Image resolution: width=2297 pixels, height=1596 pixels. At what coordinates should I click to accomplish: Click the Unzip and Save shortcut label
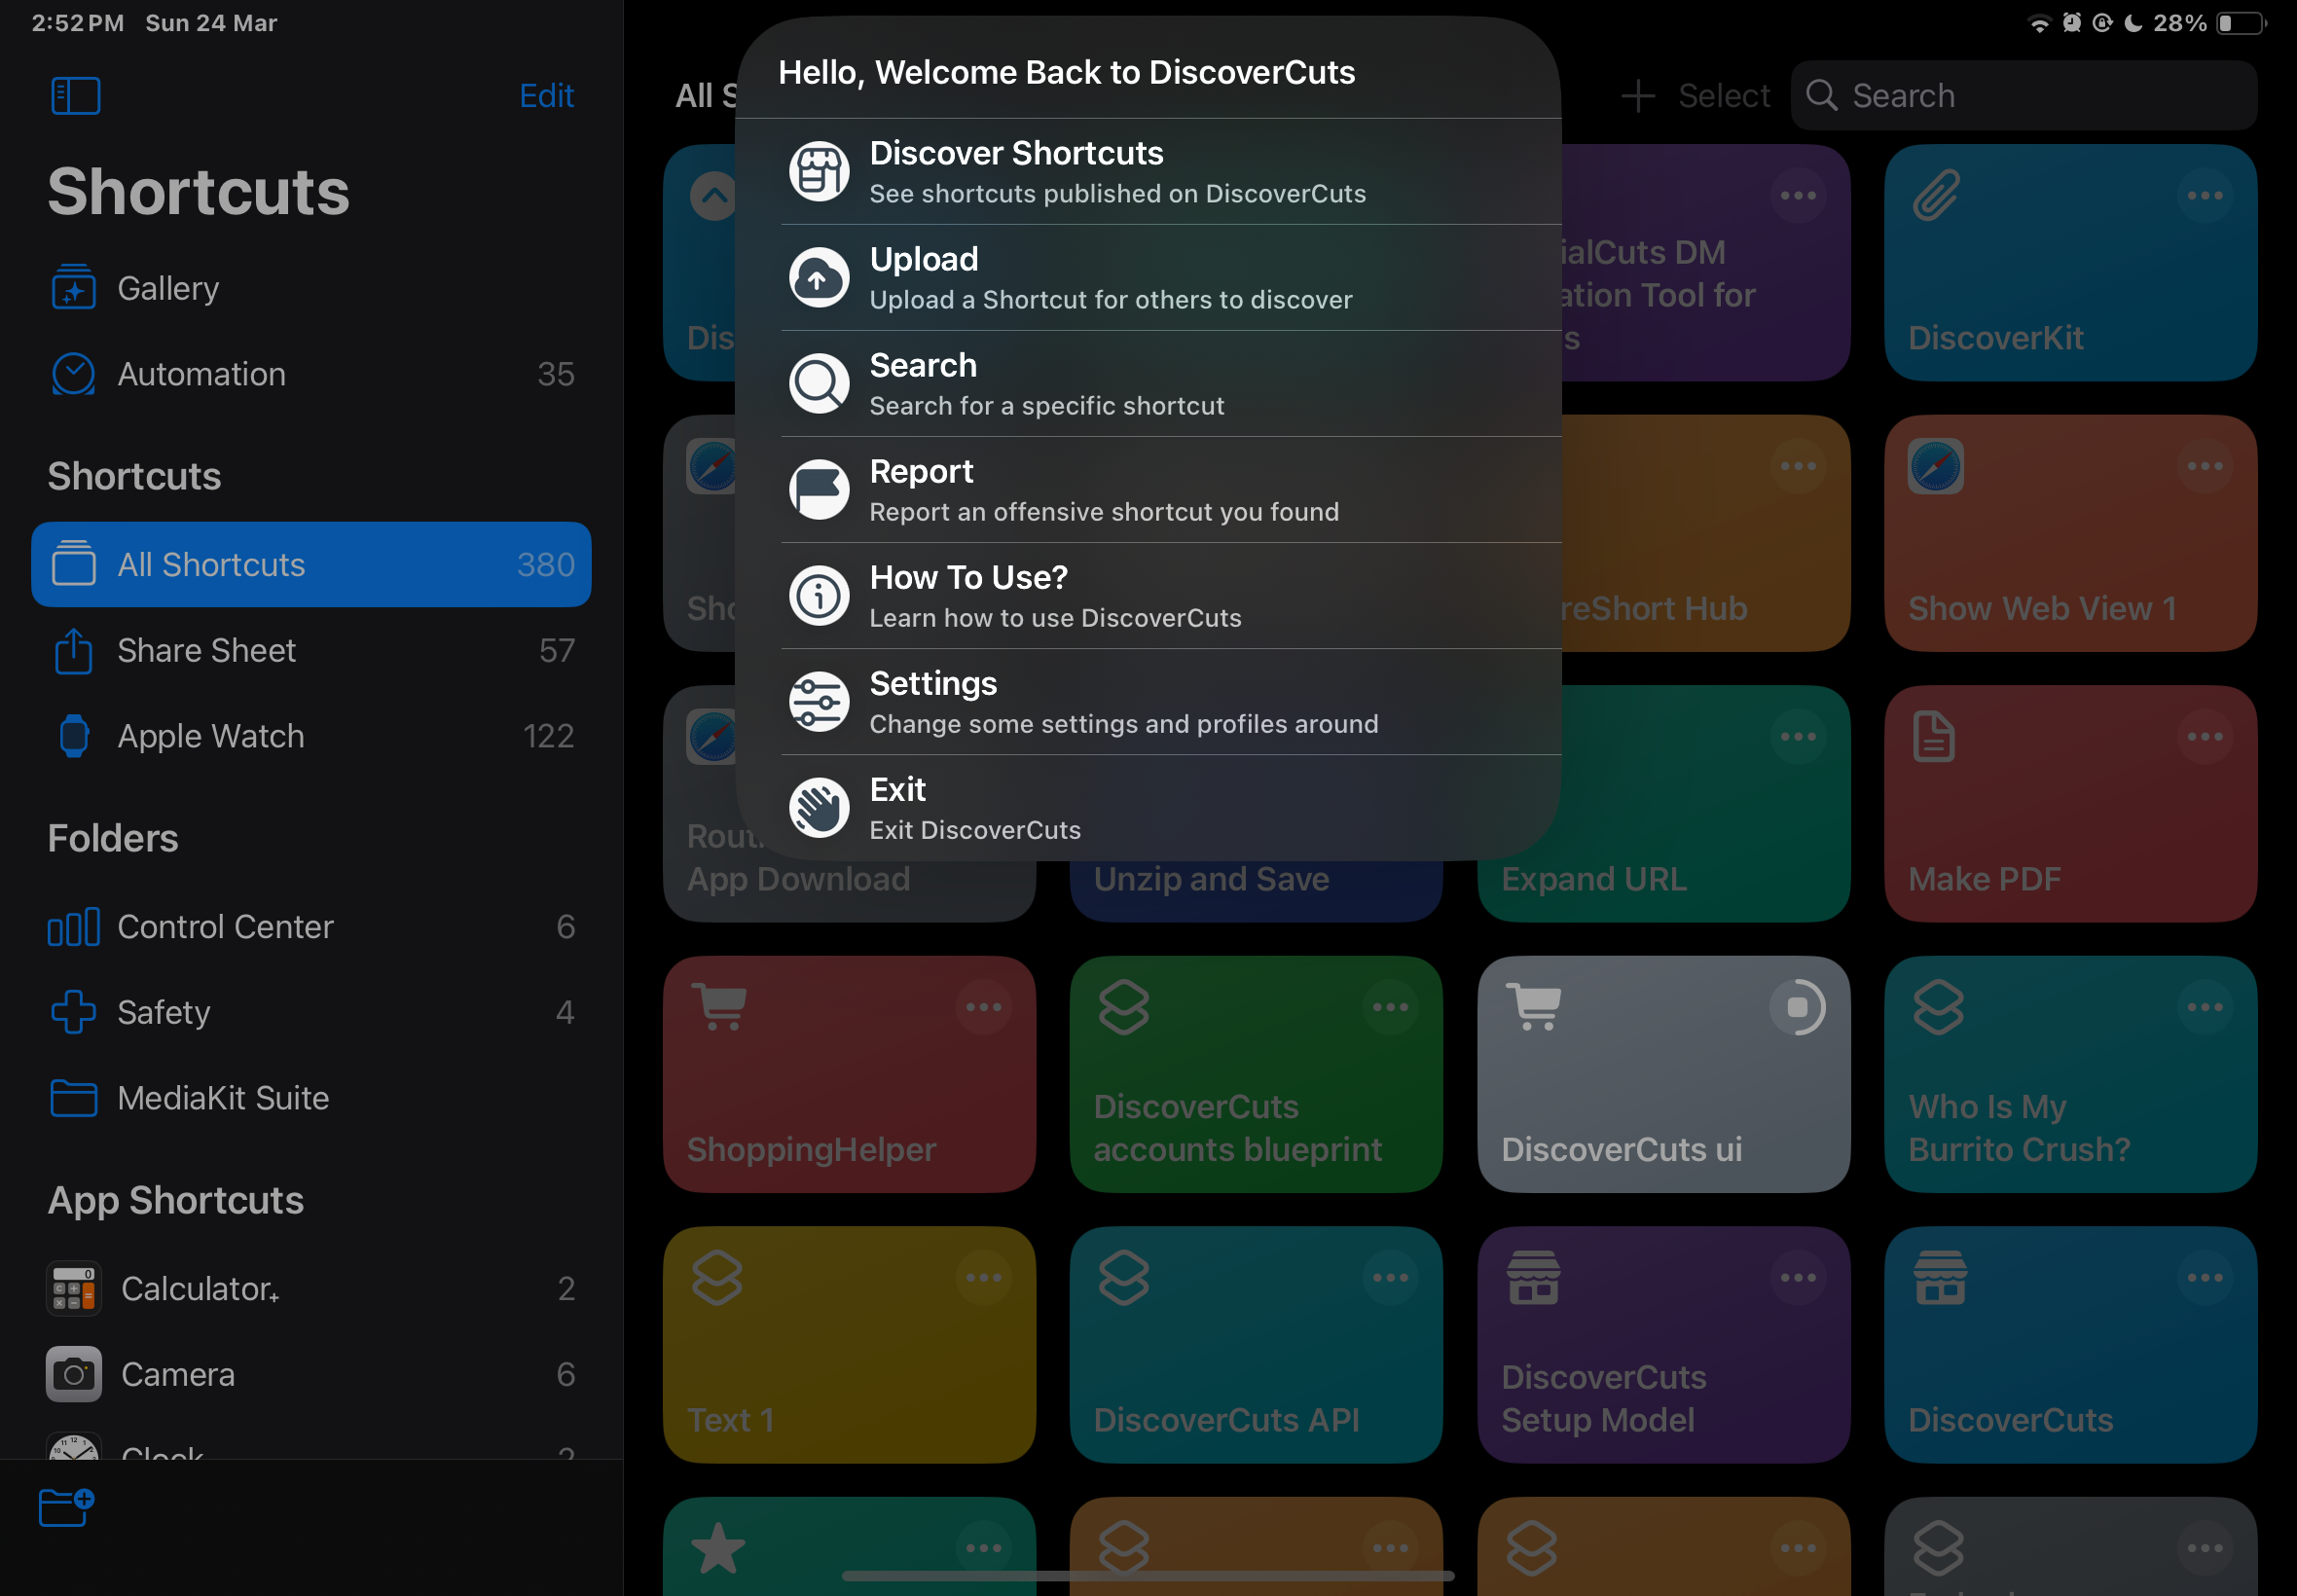1211,879
